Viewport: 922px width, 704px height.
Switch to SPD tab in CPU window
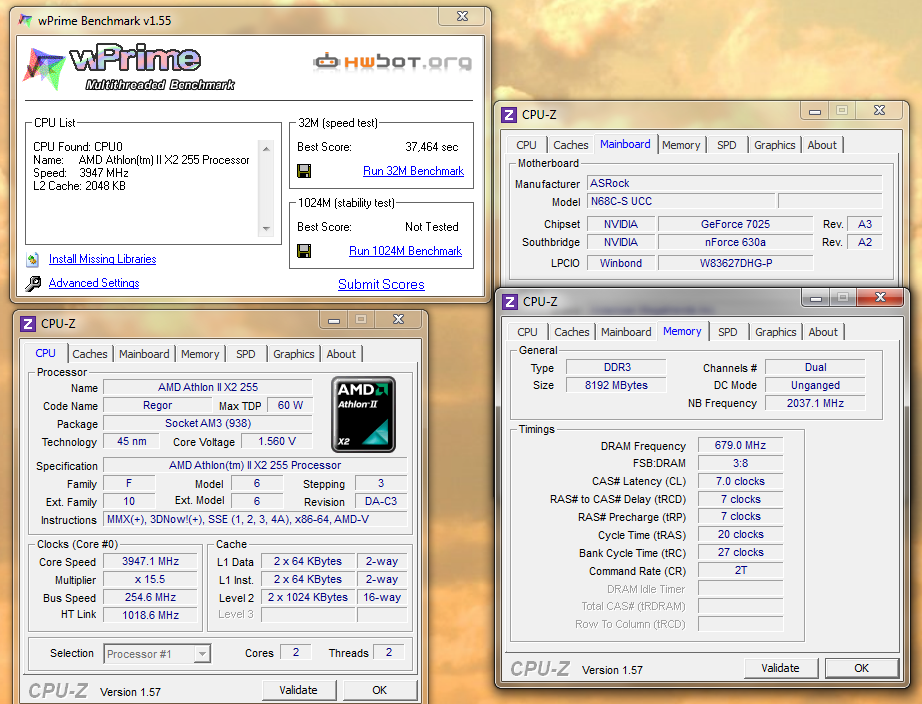246,354
